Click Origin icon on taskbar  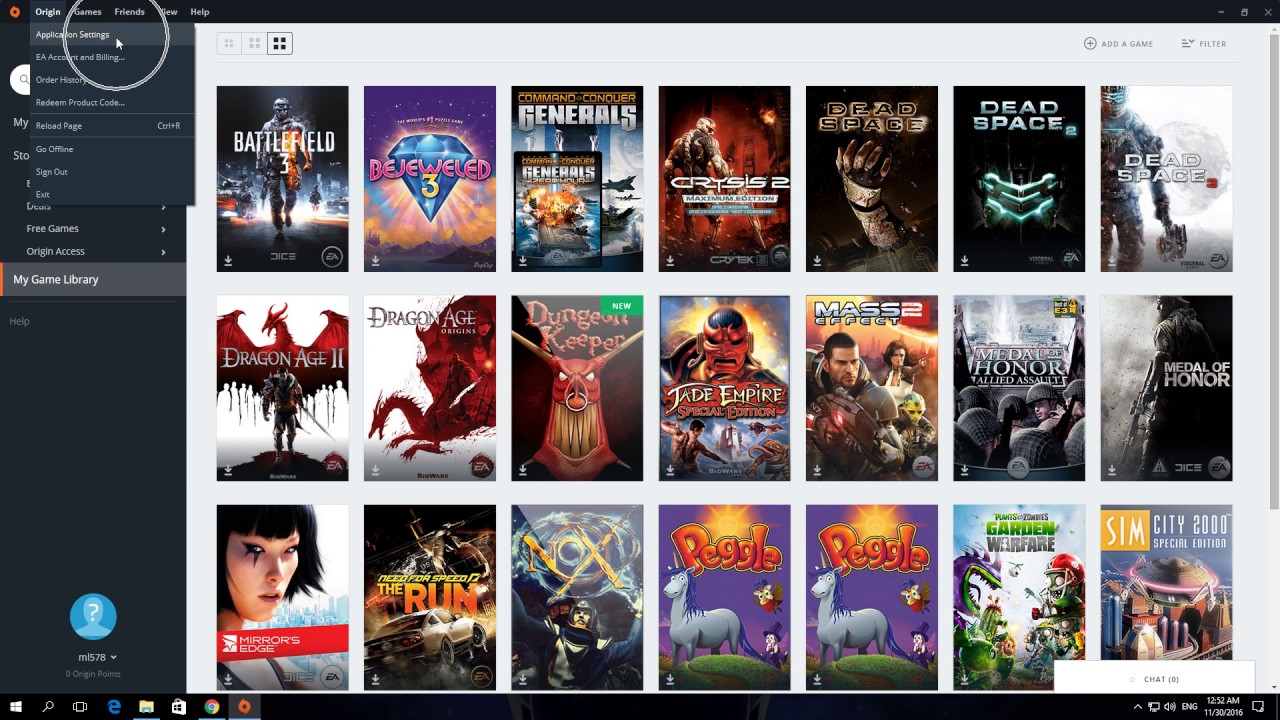pos(244,707)
